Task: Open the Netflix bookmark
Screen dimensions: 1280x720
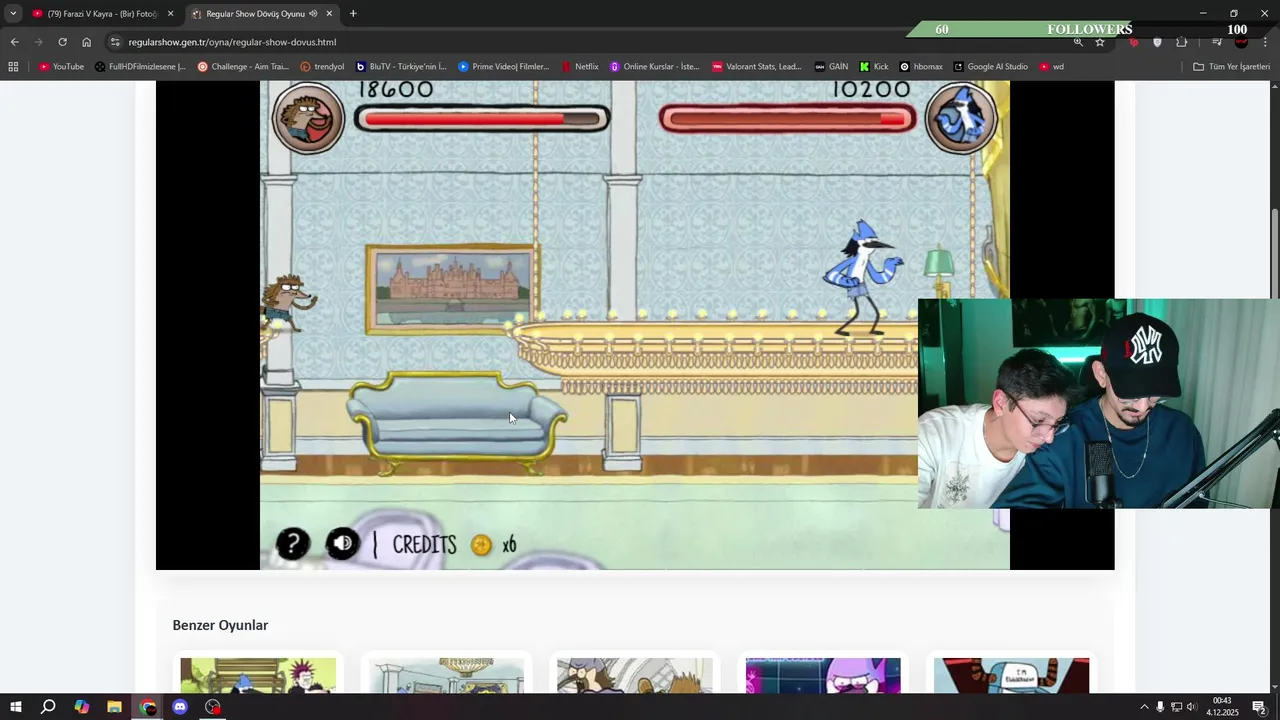Action: coord(580,67)
